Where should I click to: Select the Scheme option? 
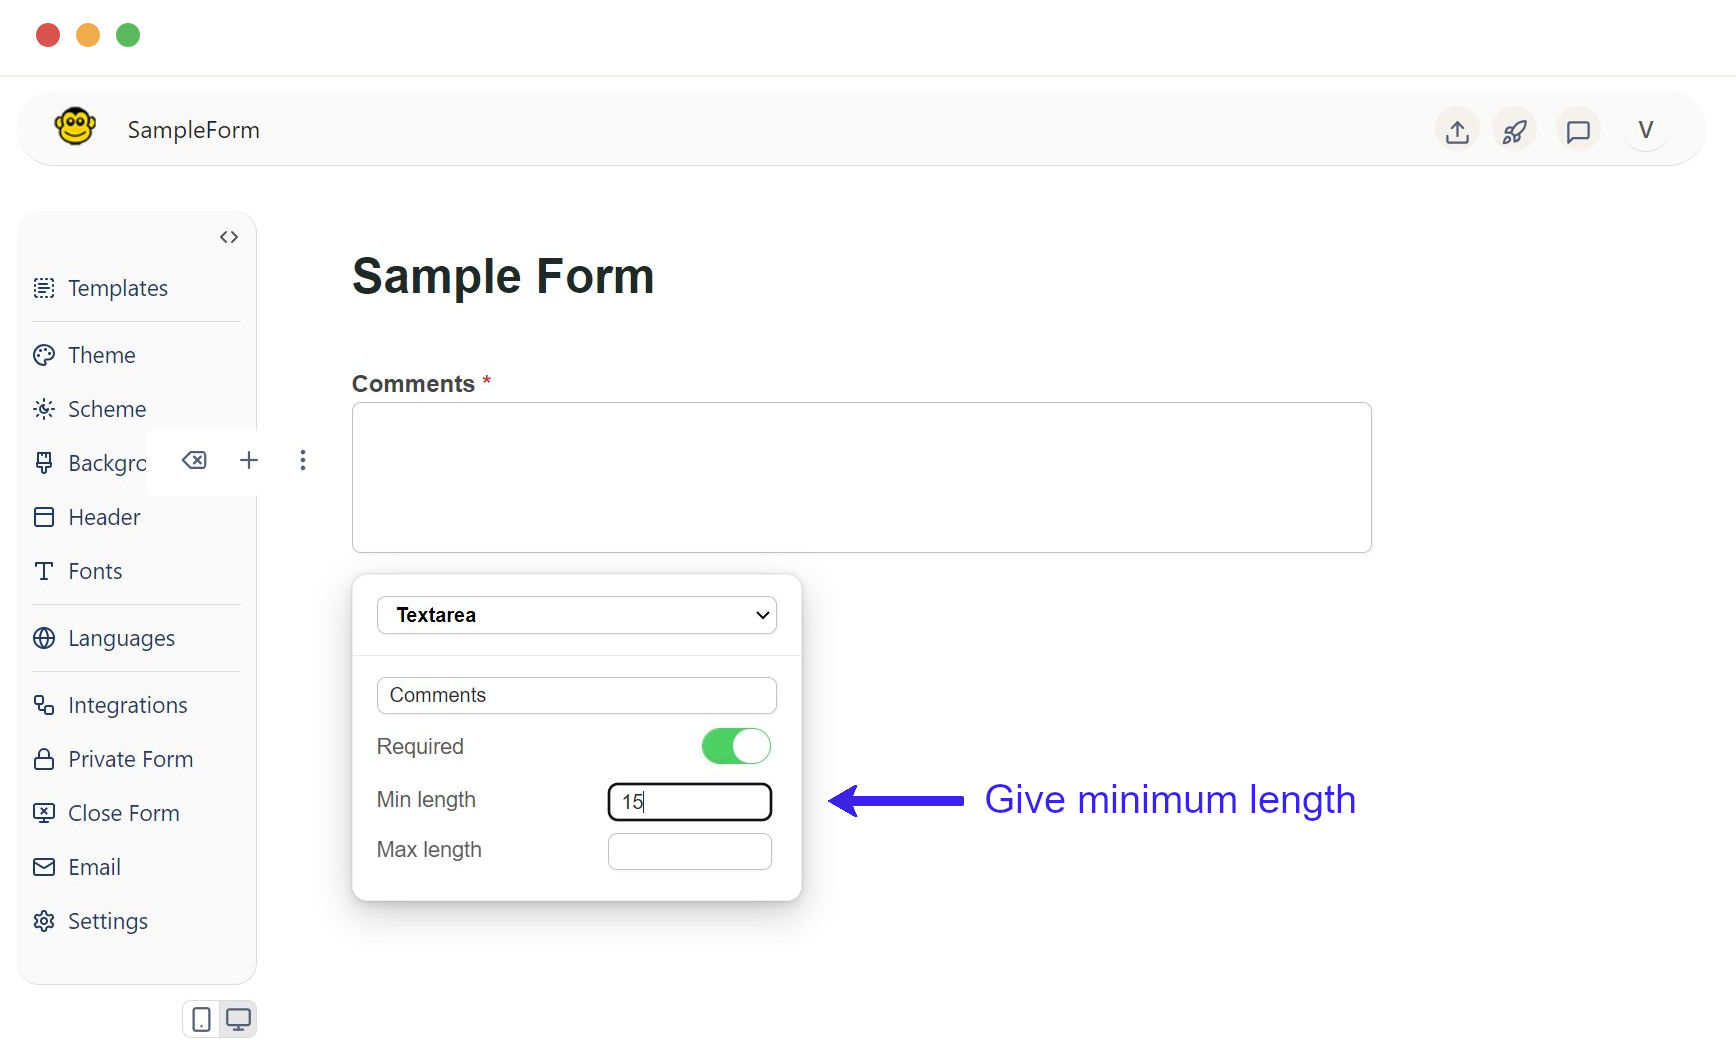pos(106,409)
